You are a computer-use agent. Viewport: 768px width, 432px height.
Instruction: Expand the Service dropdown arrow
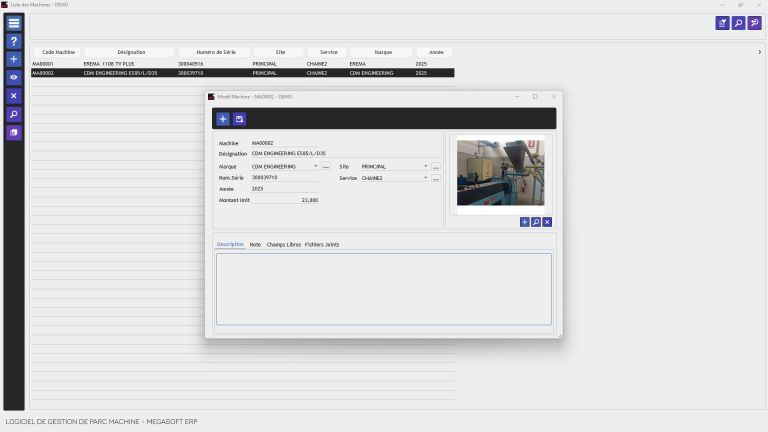(425, 178)
